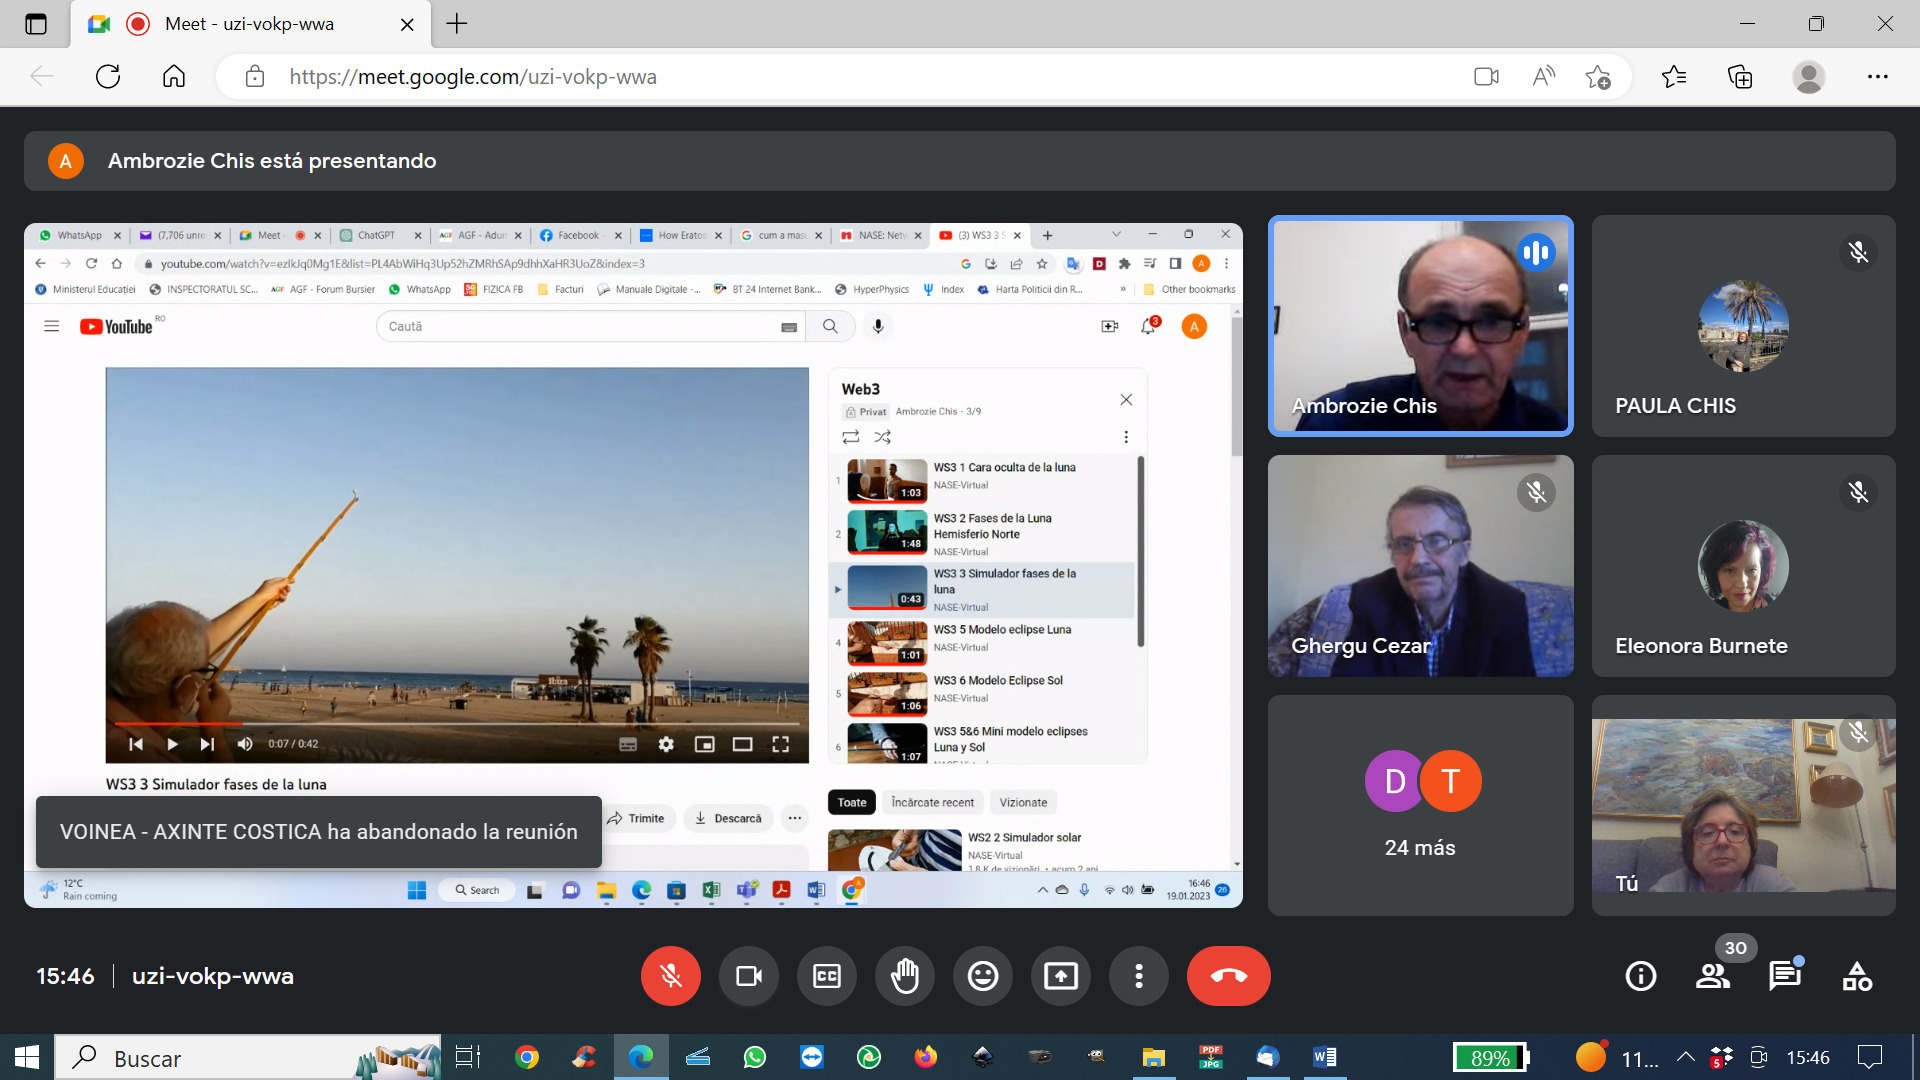Open Edge Settings and more menu
Image resolution: width=1920 pixels, height=1080 pixels.
pyautogui.click(x=1878, y=77)
